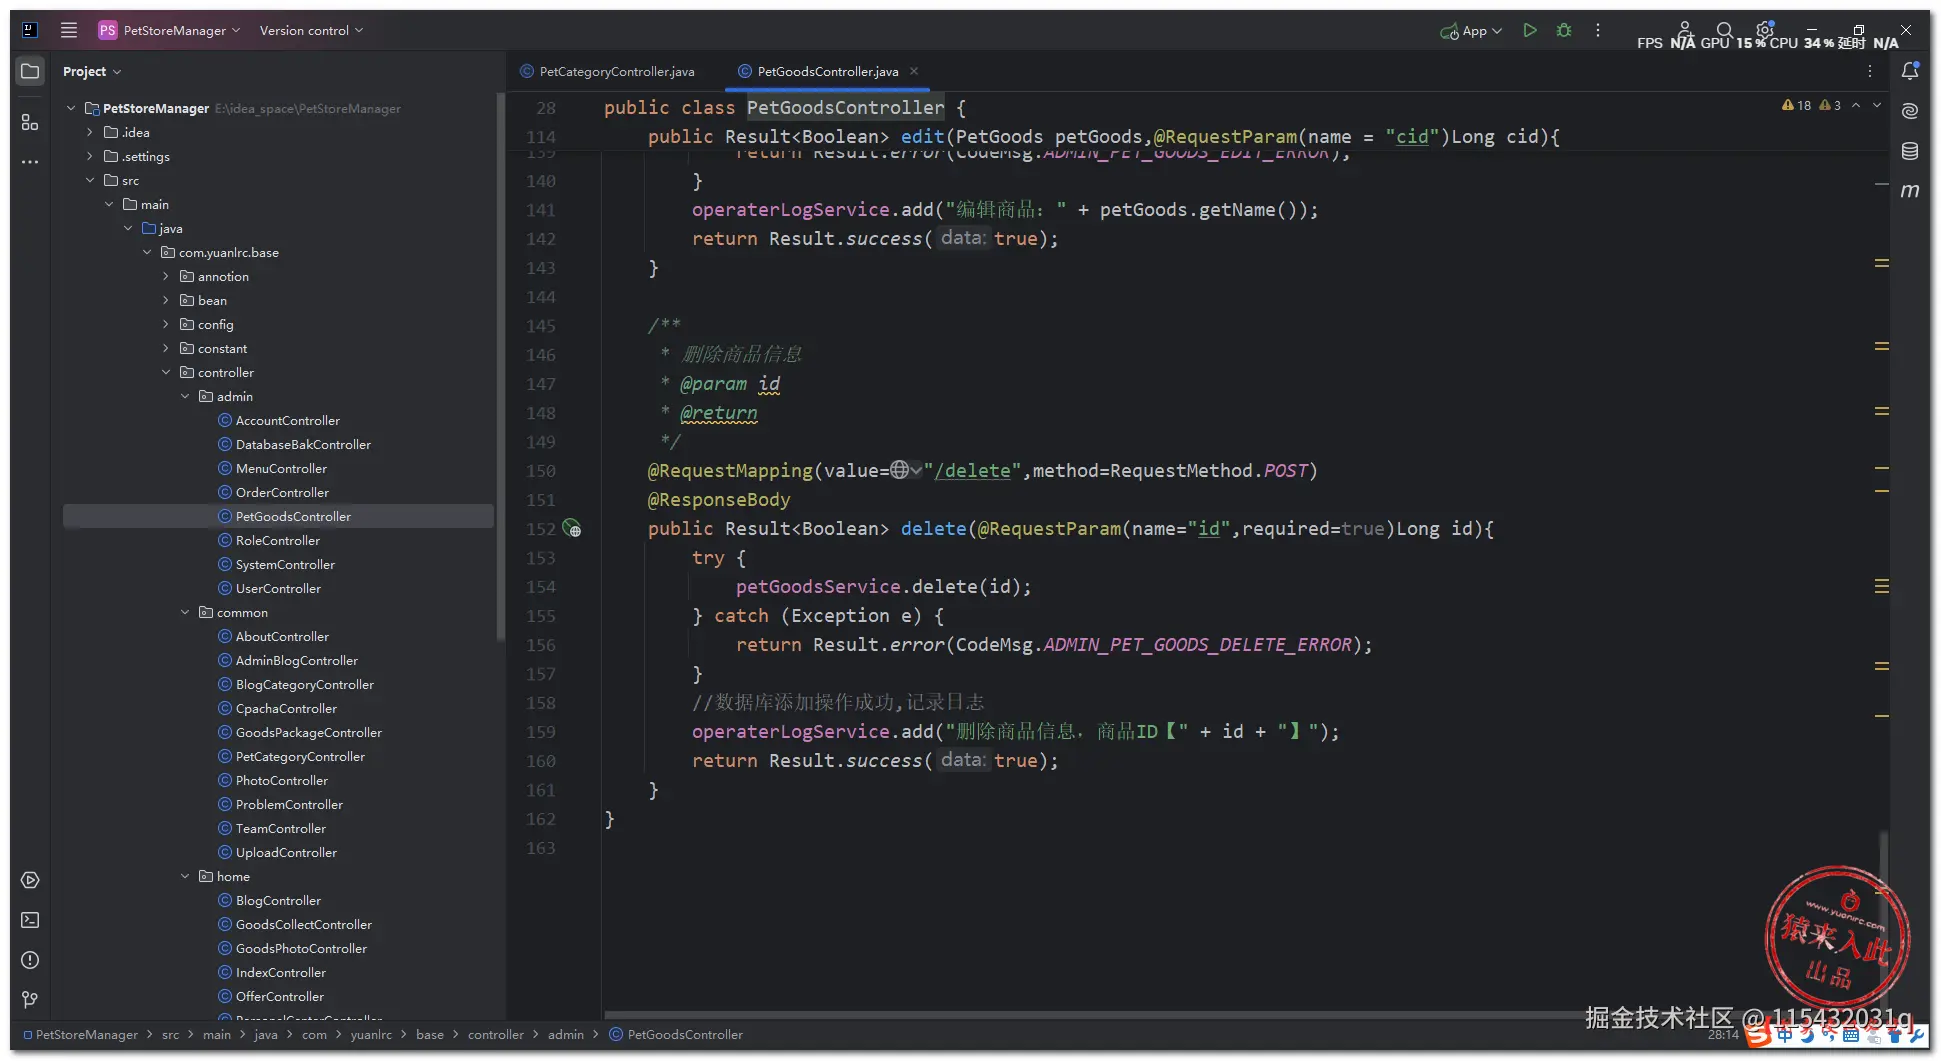The height and width of the screenshot is (1061, 1941).
Task: Open the Database tool window
Action: (x=1910, y=151)
